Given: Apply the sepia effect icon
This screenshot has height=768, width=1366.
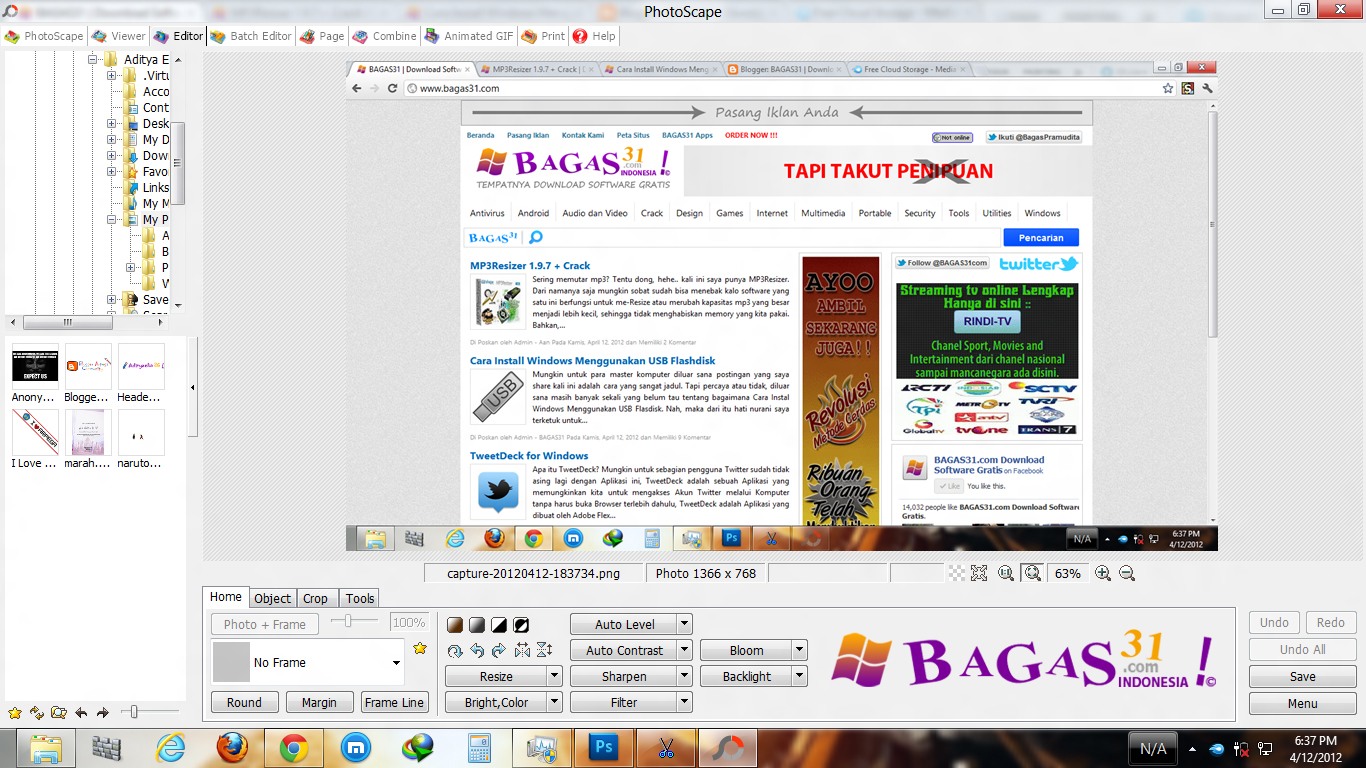Looking at the screenshot, I should coord(455,624).
